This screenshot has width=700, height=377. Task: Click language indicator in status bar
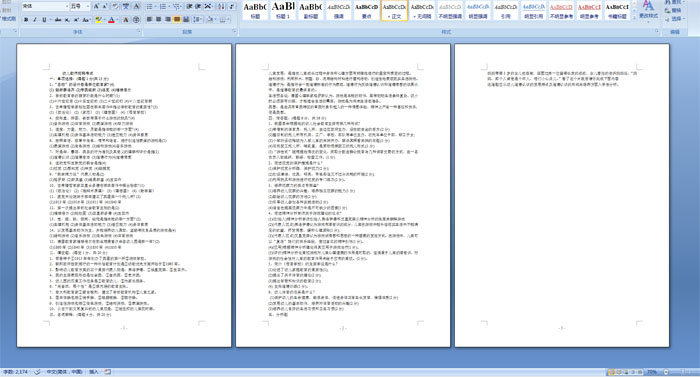(65, 372)
